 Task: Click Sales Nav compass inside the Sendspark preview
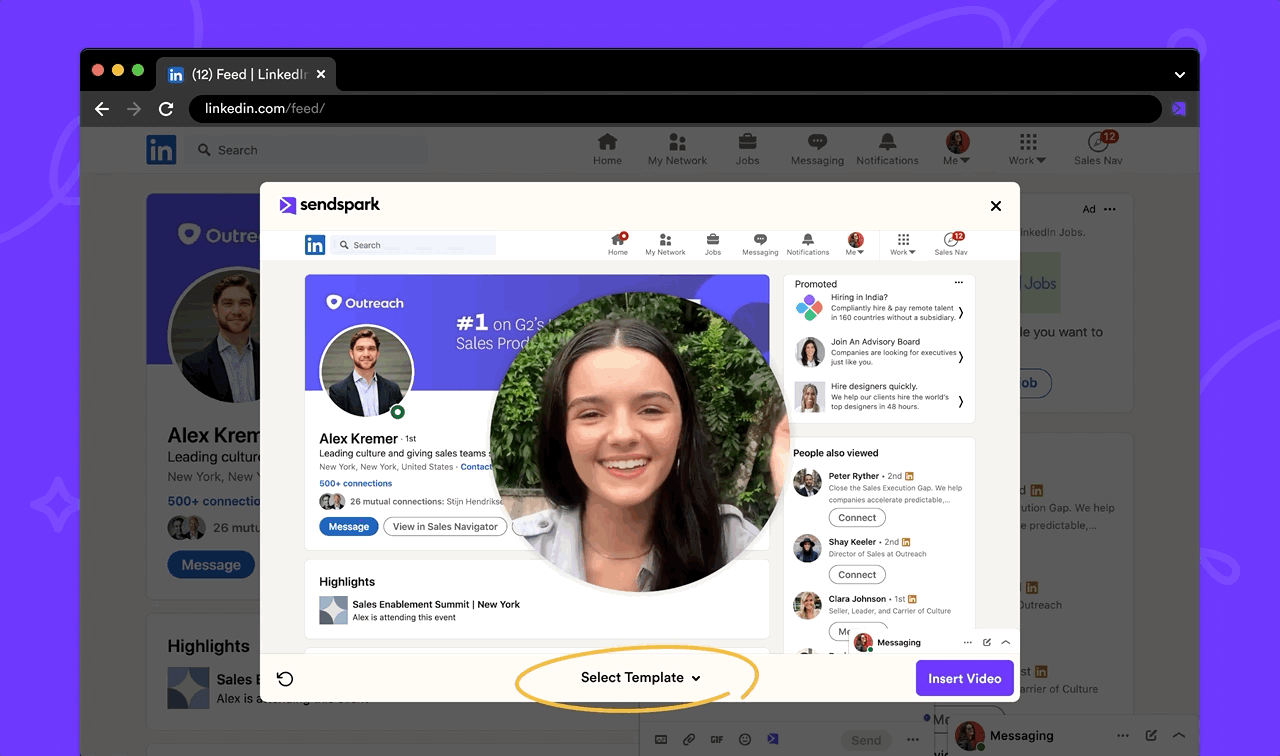951,245
